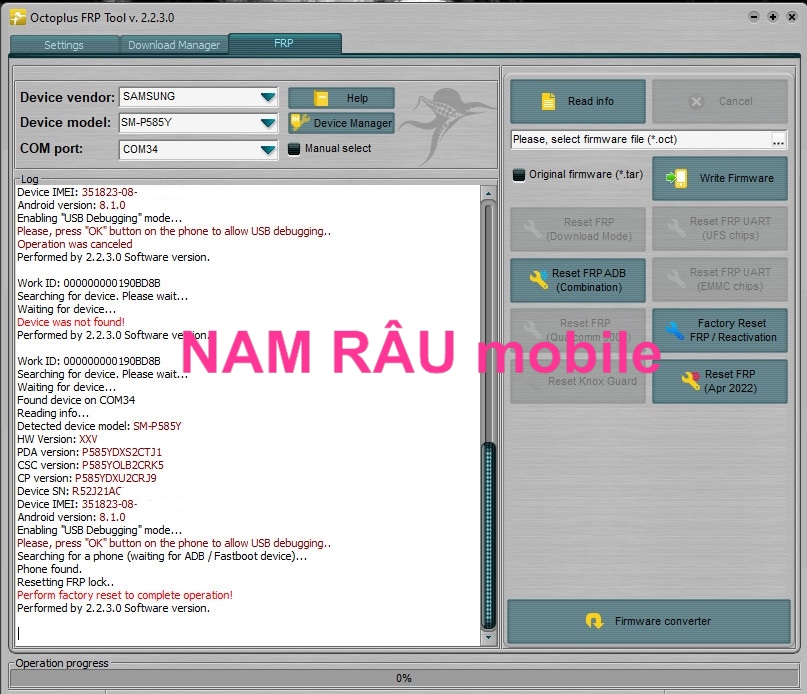The width and height of the screenshot is (807, 694).
Task: Click the Write Firmware button
Action: (x=720, y=178)
